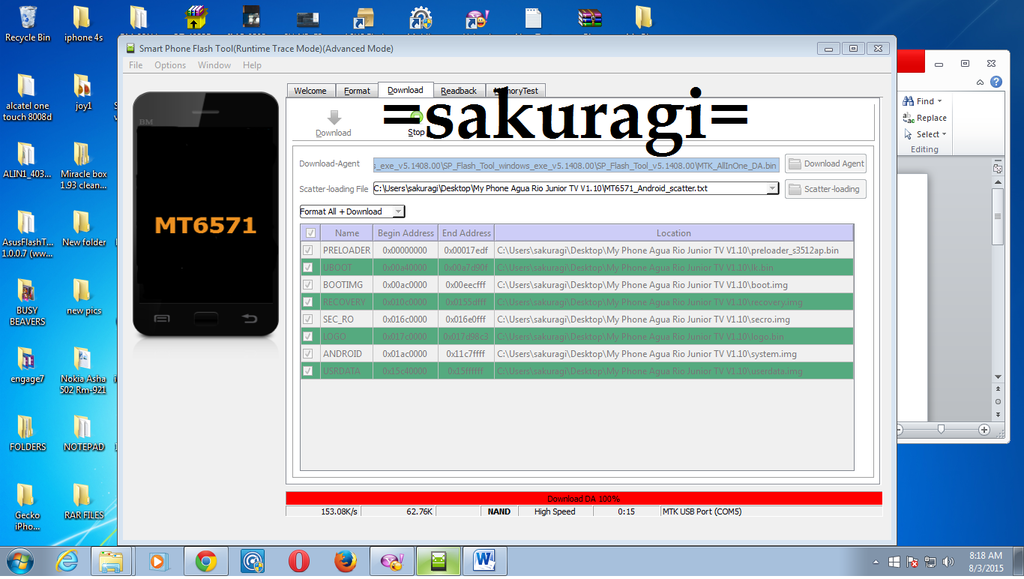Viewport: 1024px width, 579px height.
Task: Open the Options menu
Action: 170,65
